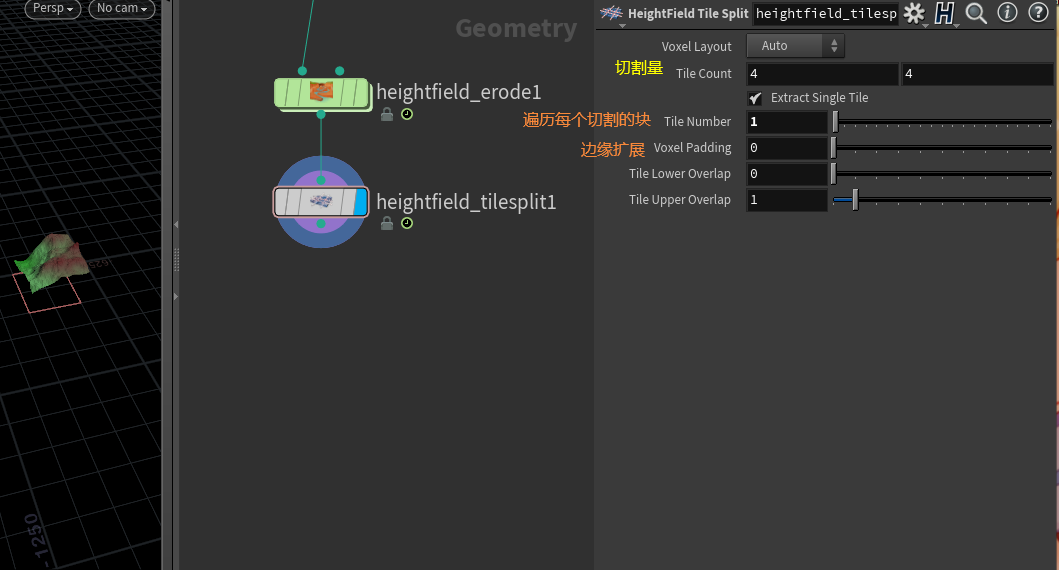Click the heightfield_erode1 node label
Viewport: 1059px width, 570px height.
pos(459,92)
